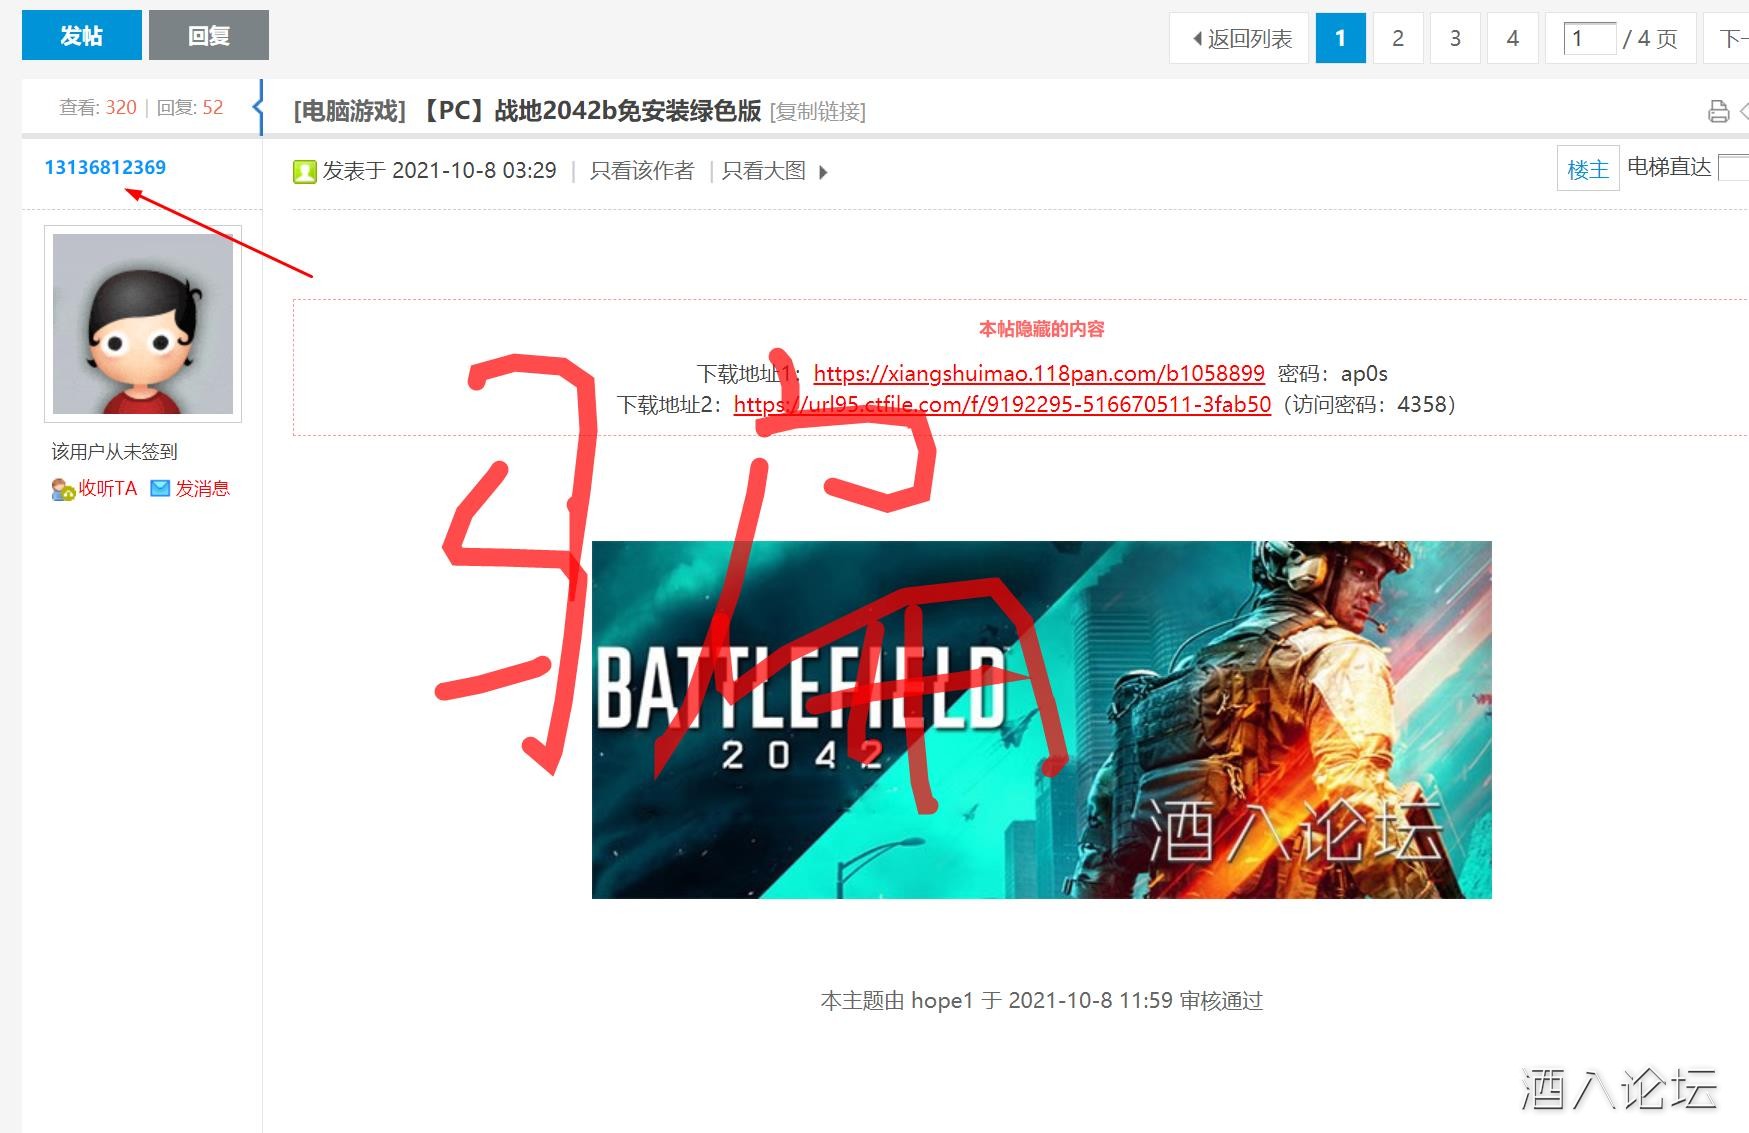Filter posts with 只看该作者
This screenshot has height=1133, width=1749.
click(x=642, y=171)
